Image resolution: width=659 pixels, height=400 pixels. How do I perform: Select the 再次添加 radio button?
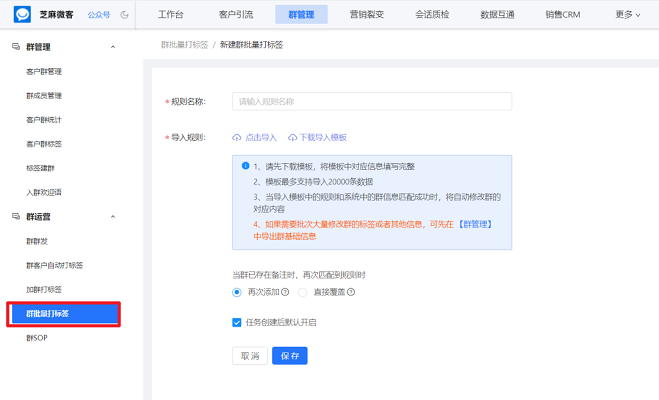tap(237, 292)
